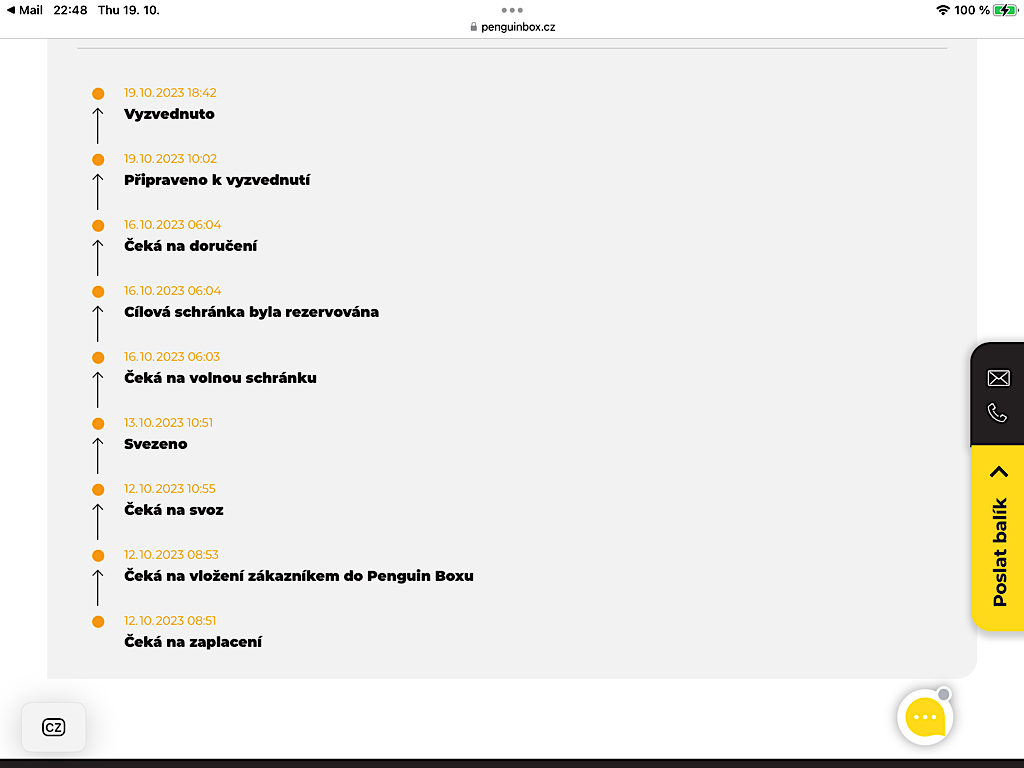
Task: Expand the Poslat balík side panel chevron
Action: point(999,472)
